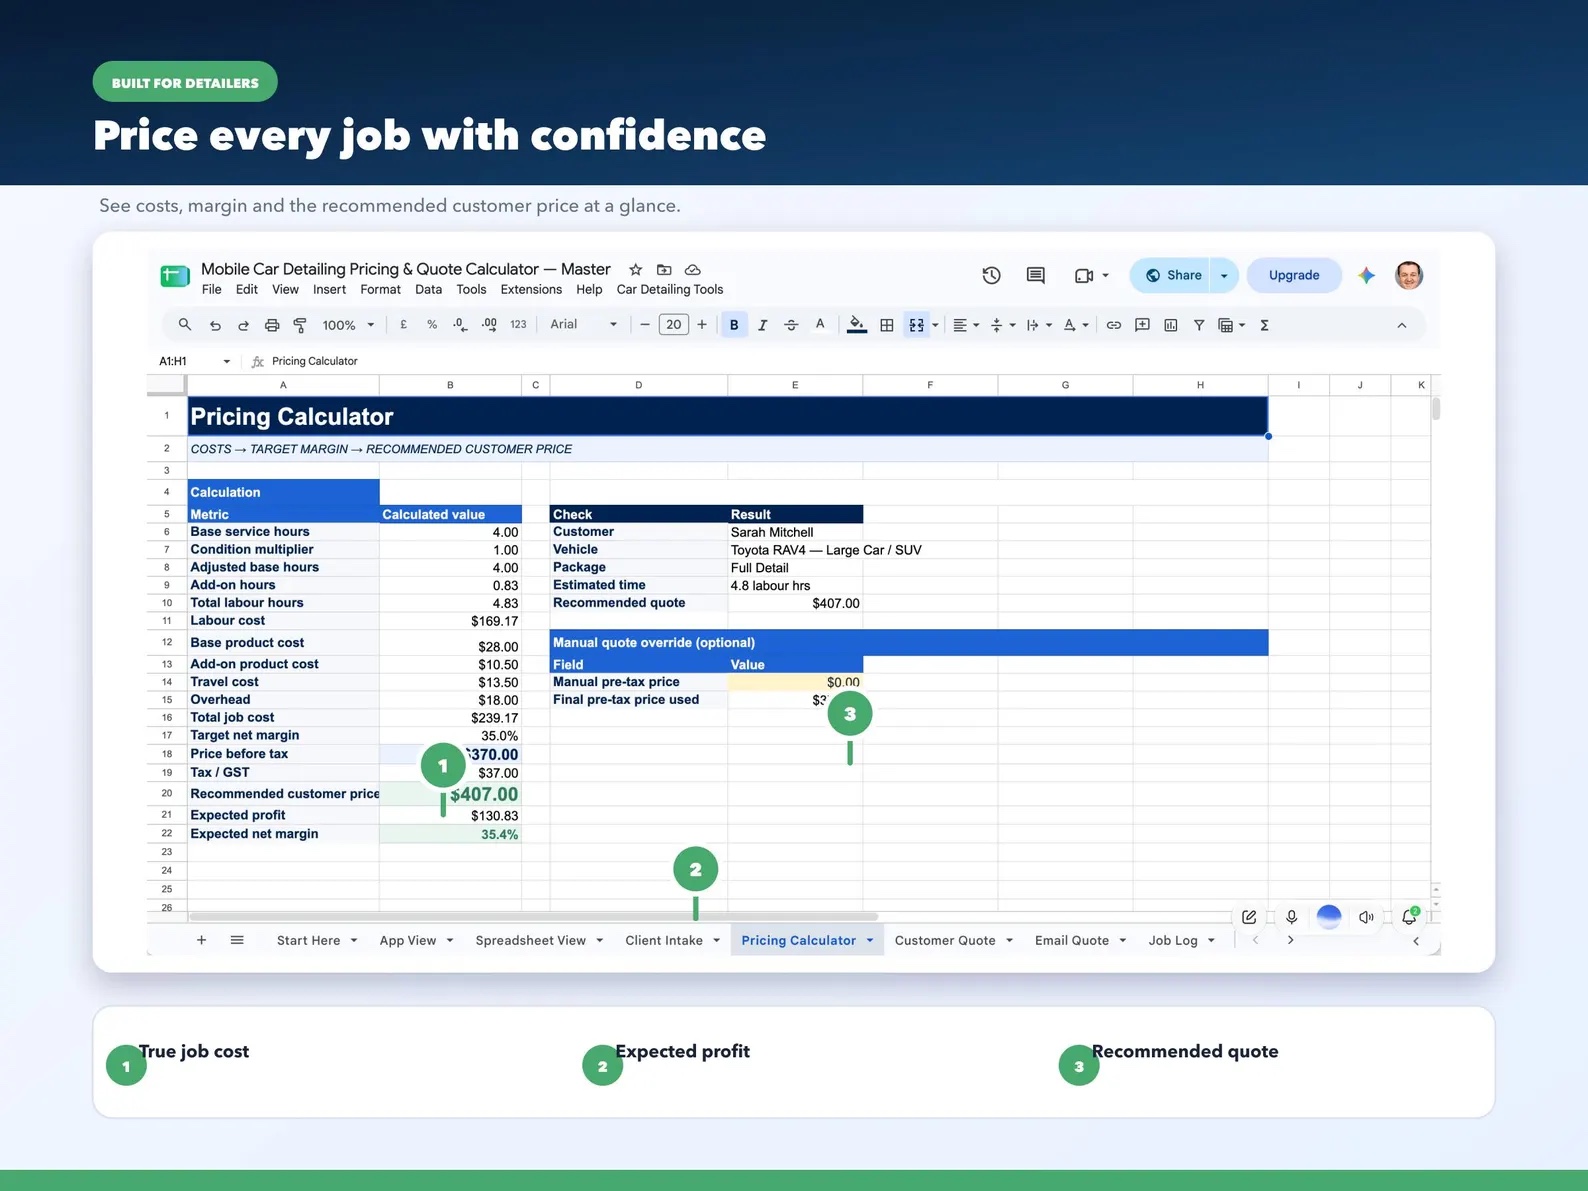Toggle italic formatting
Screen dimensions: 1588x1191
[763, 325]
